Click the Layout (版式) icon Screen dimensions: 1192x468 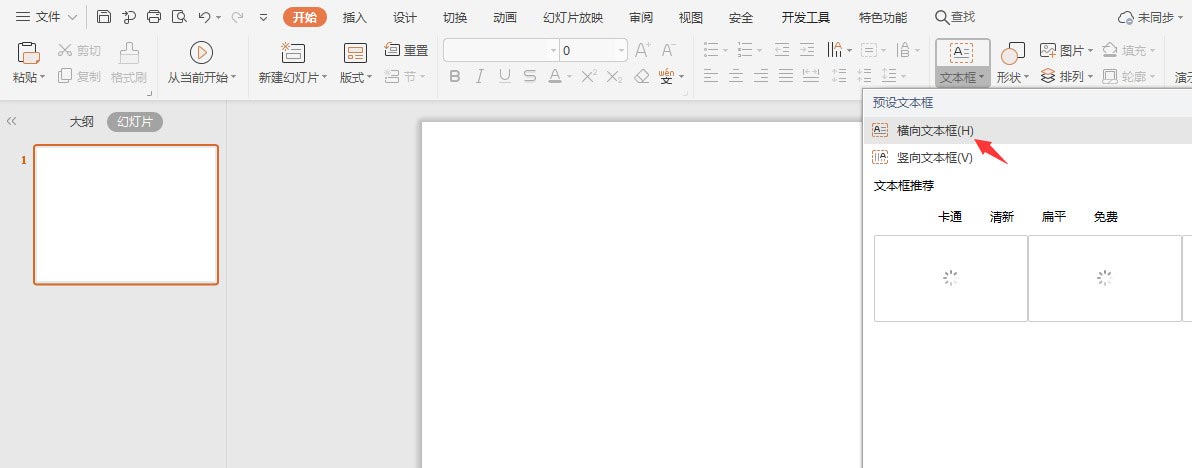coord(355,52)
